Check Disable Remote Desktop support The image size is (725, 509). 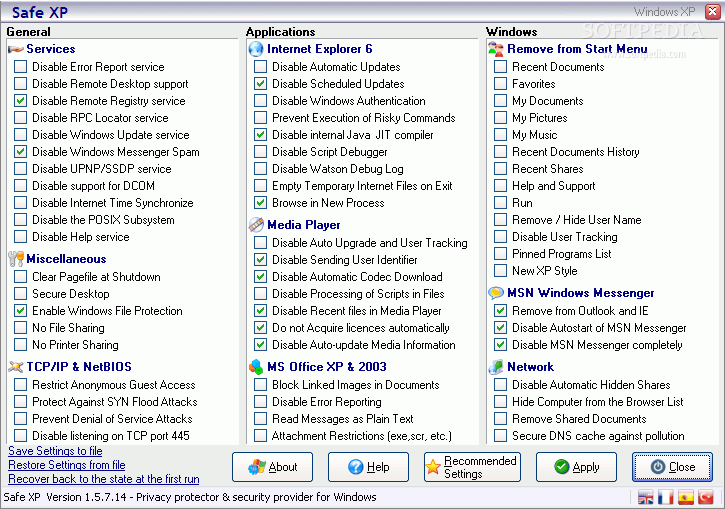click(20, 84)
